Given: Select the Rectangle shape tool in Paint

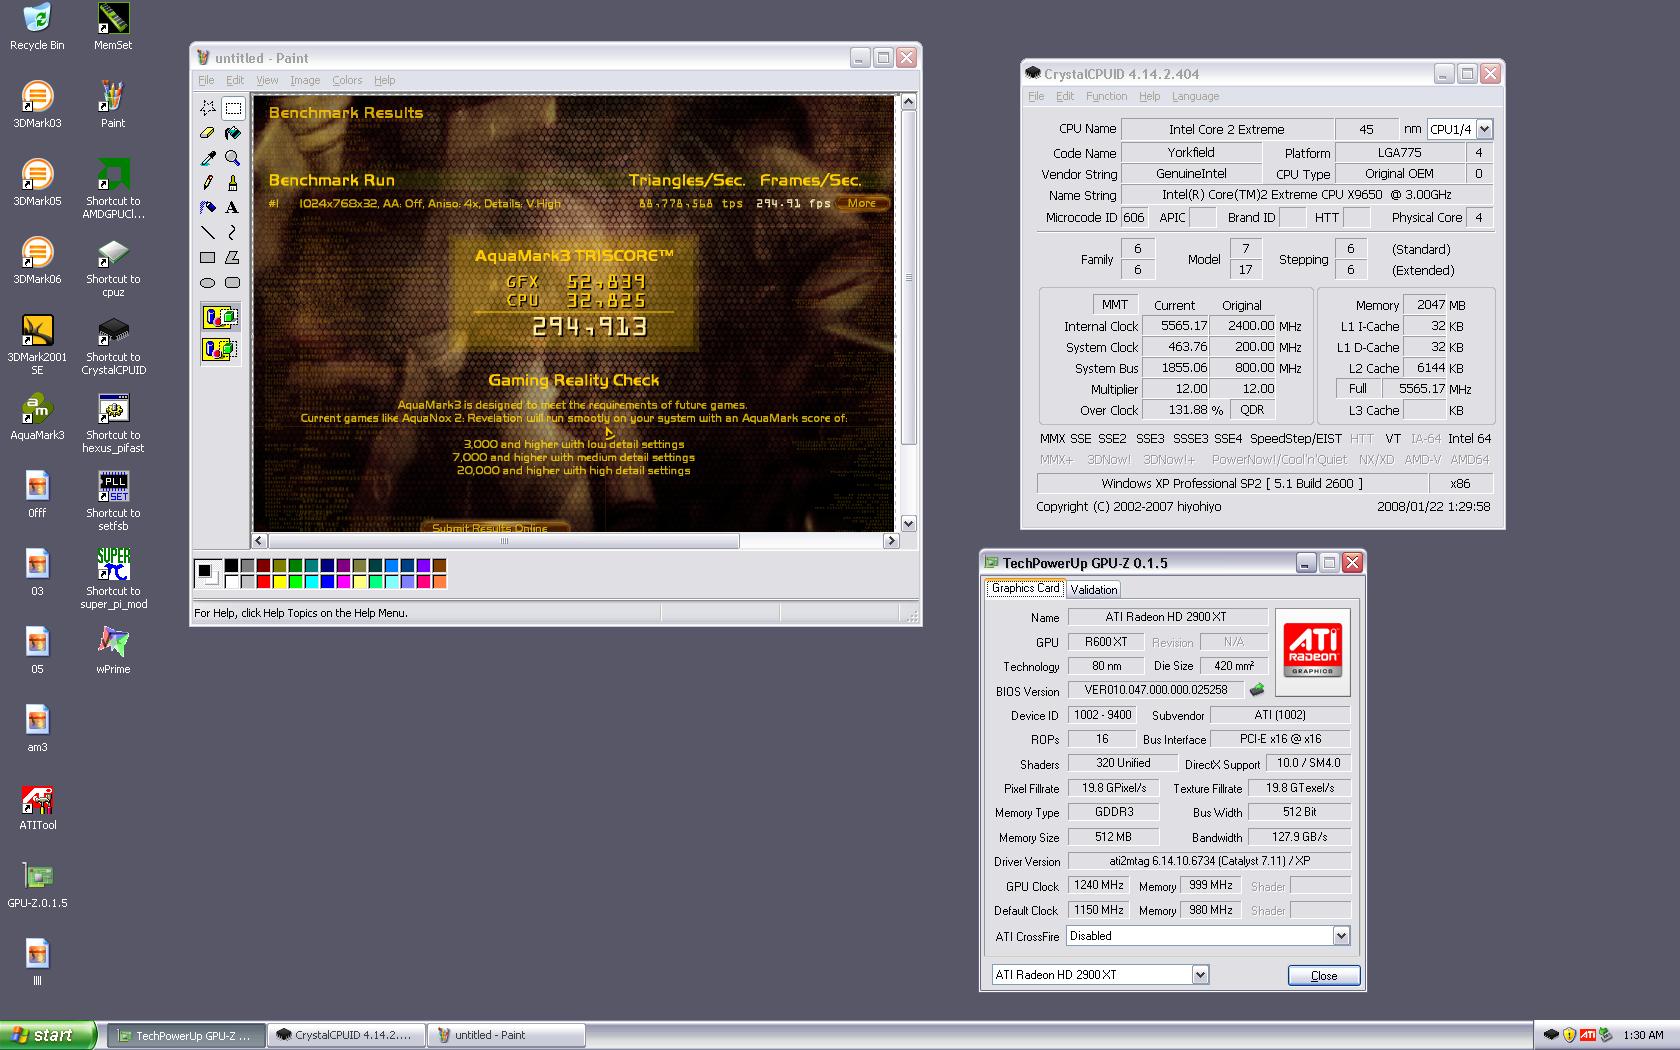Looking at the screenshot, I should [208, 258].
